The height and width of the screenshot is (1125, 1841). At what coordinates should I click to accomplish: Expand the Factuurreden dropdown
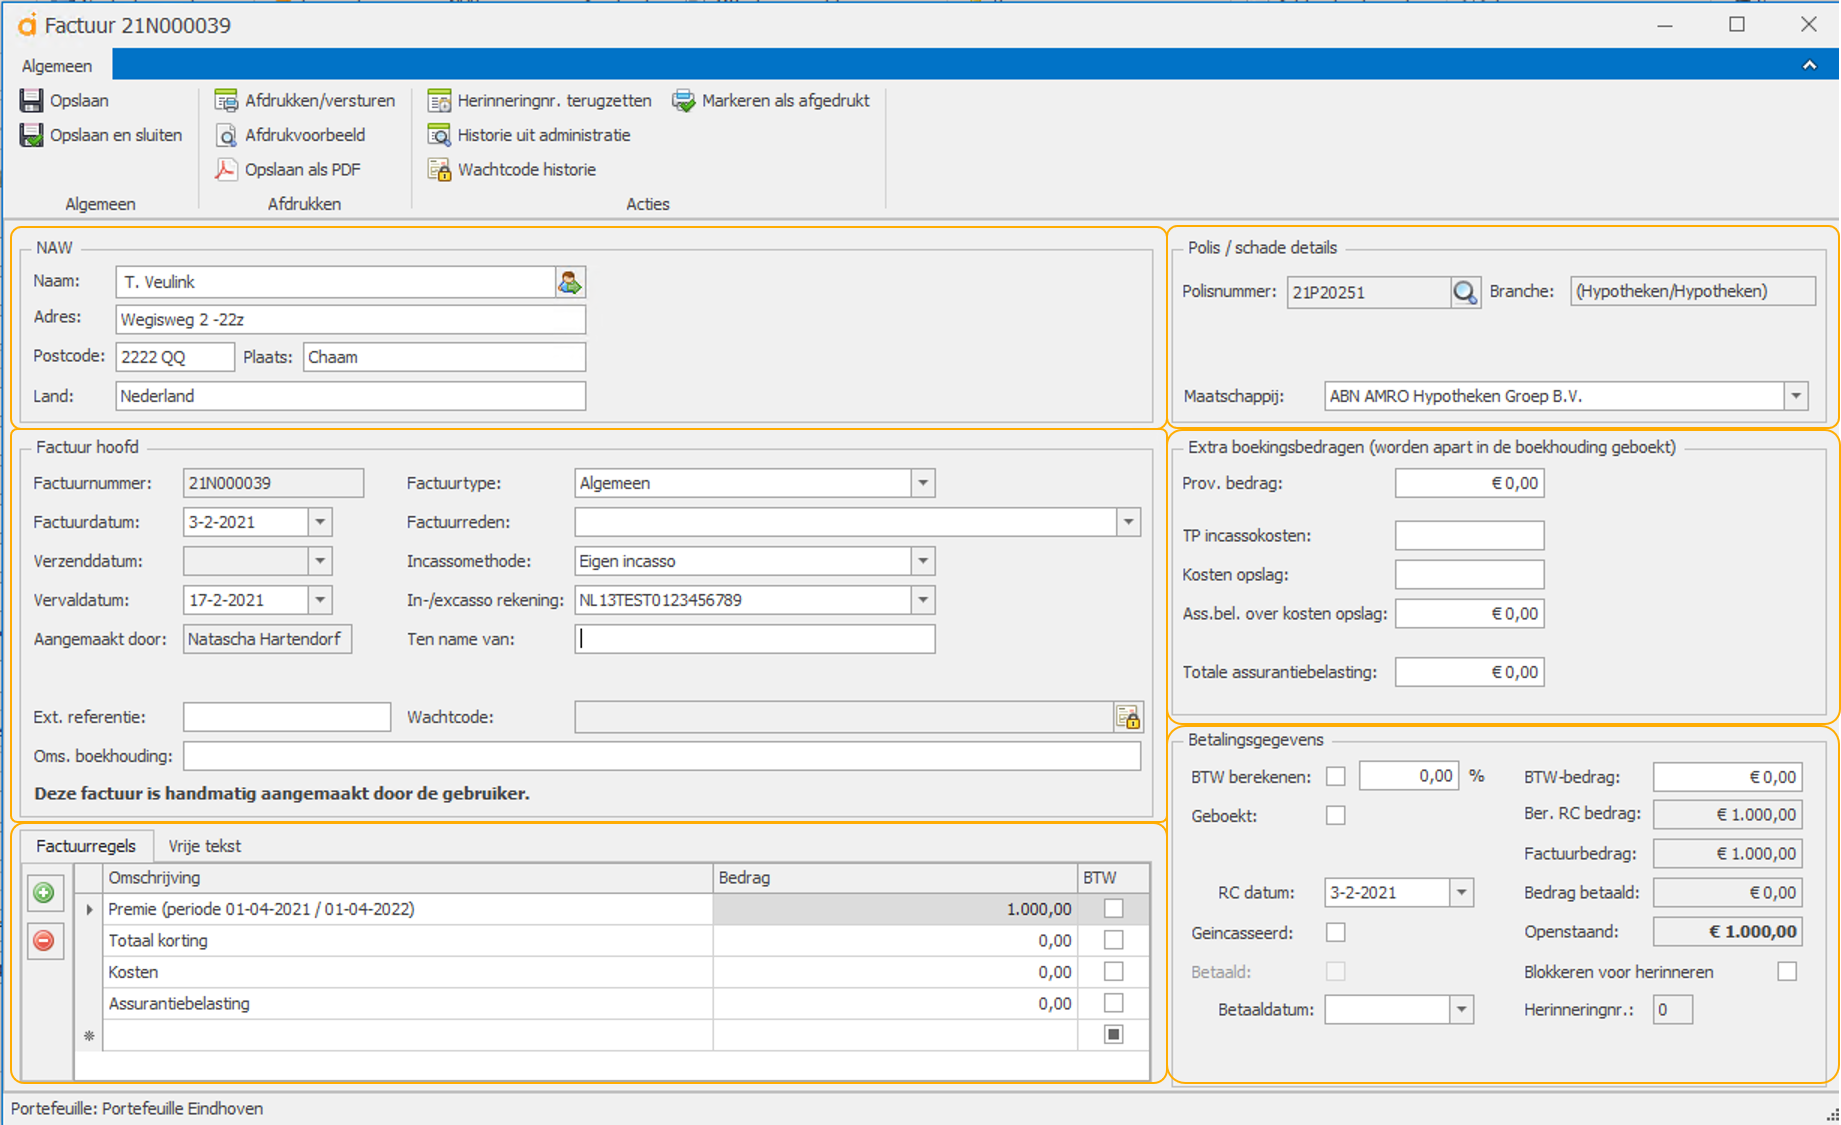[x=1129, y=522]
